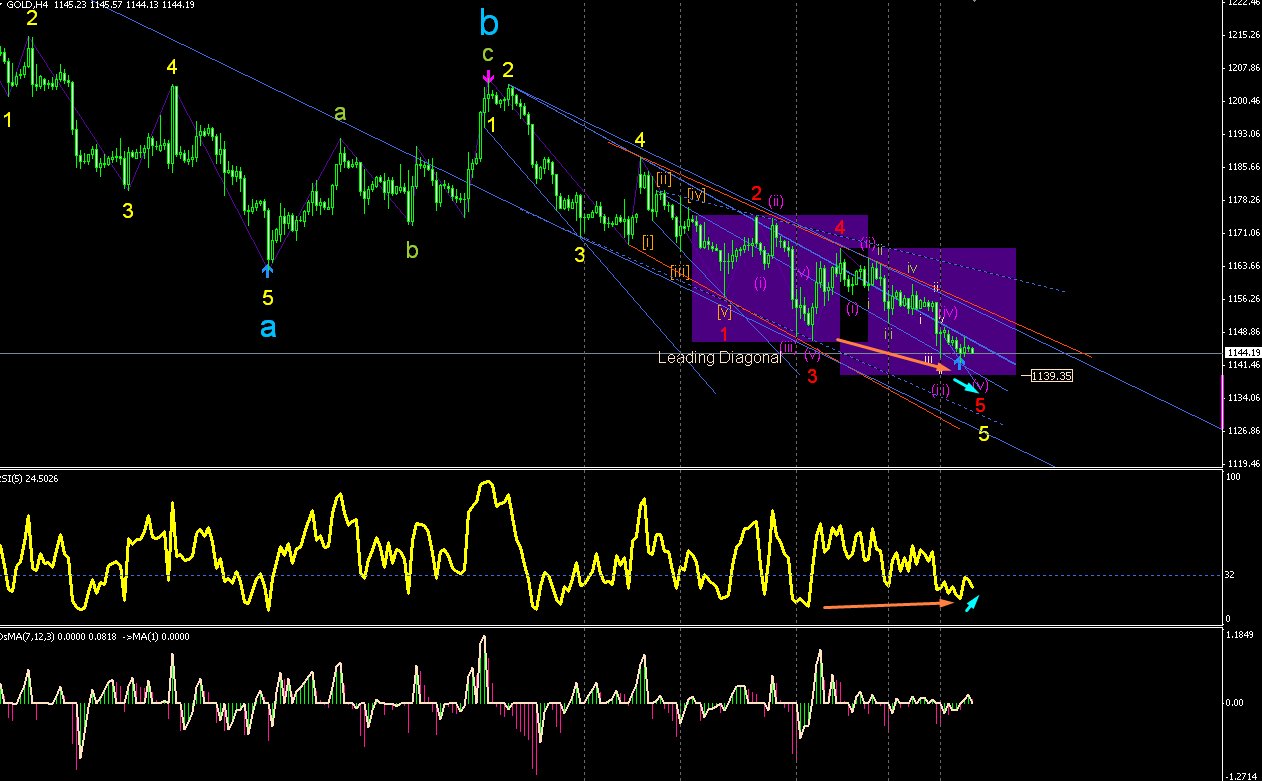
Task: Select the red wave 5 label
Action: [981, 405]
